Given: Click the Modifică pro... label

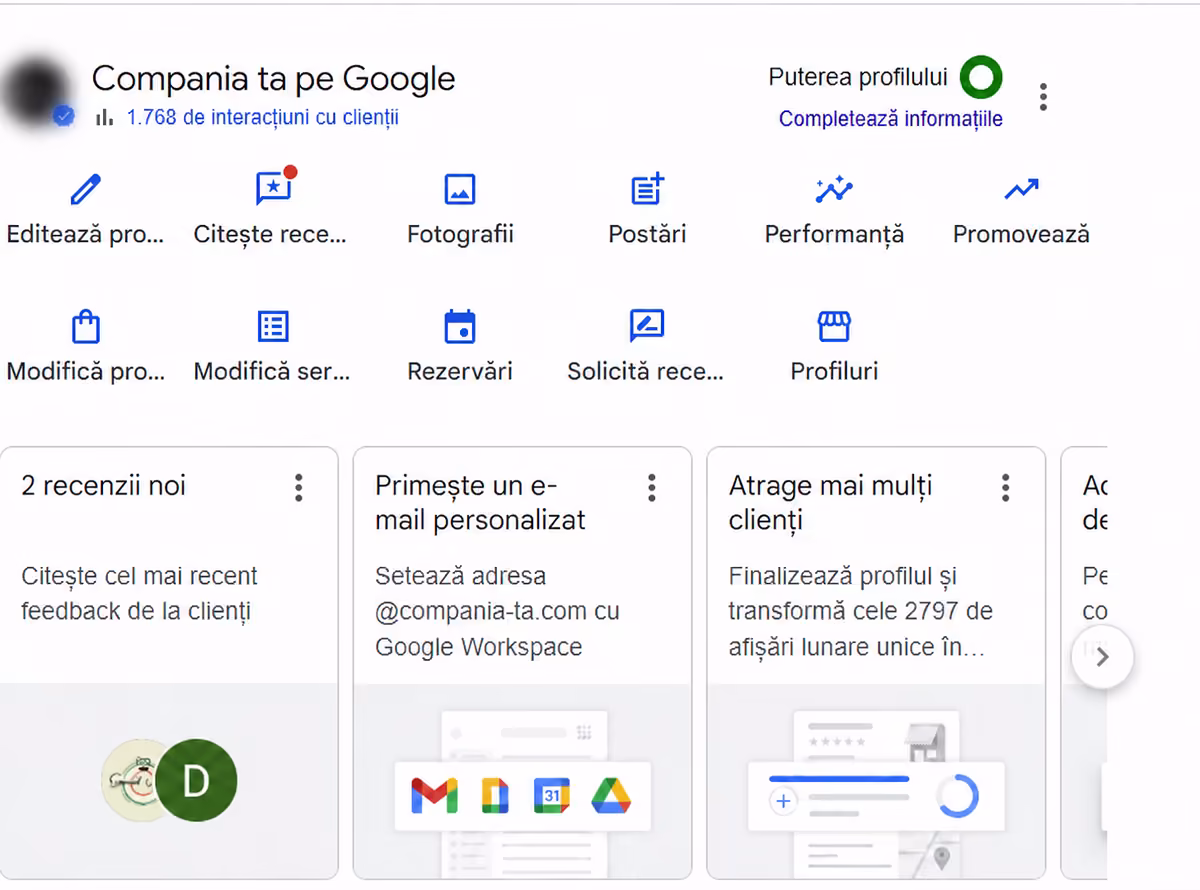Looking at the screenshot, I should [x=85, y=371].
